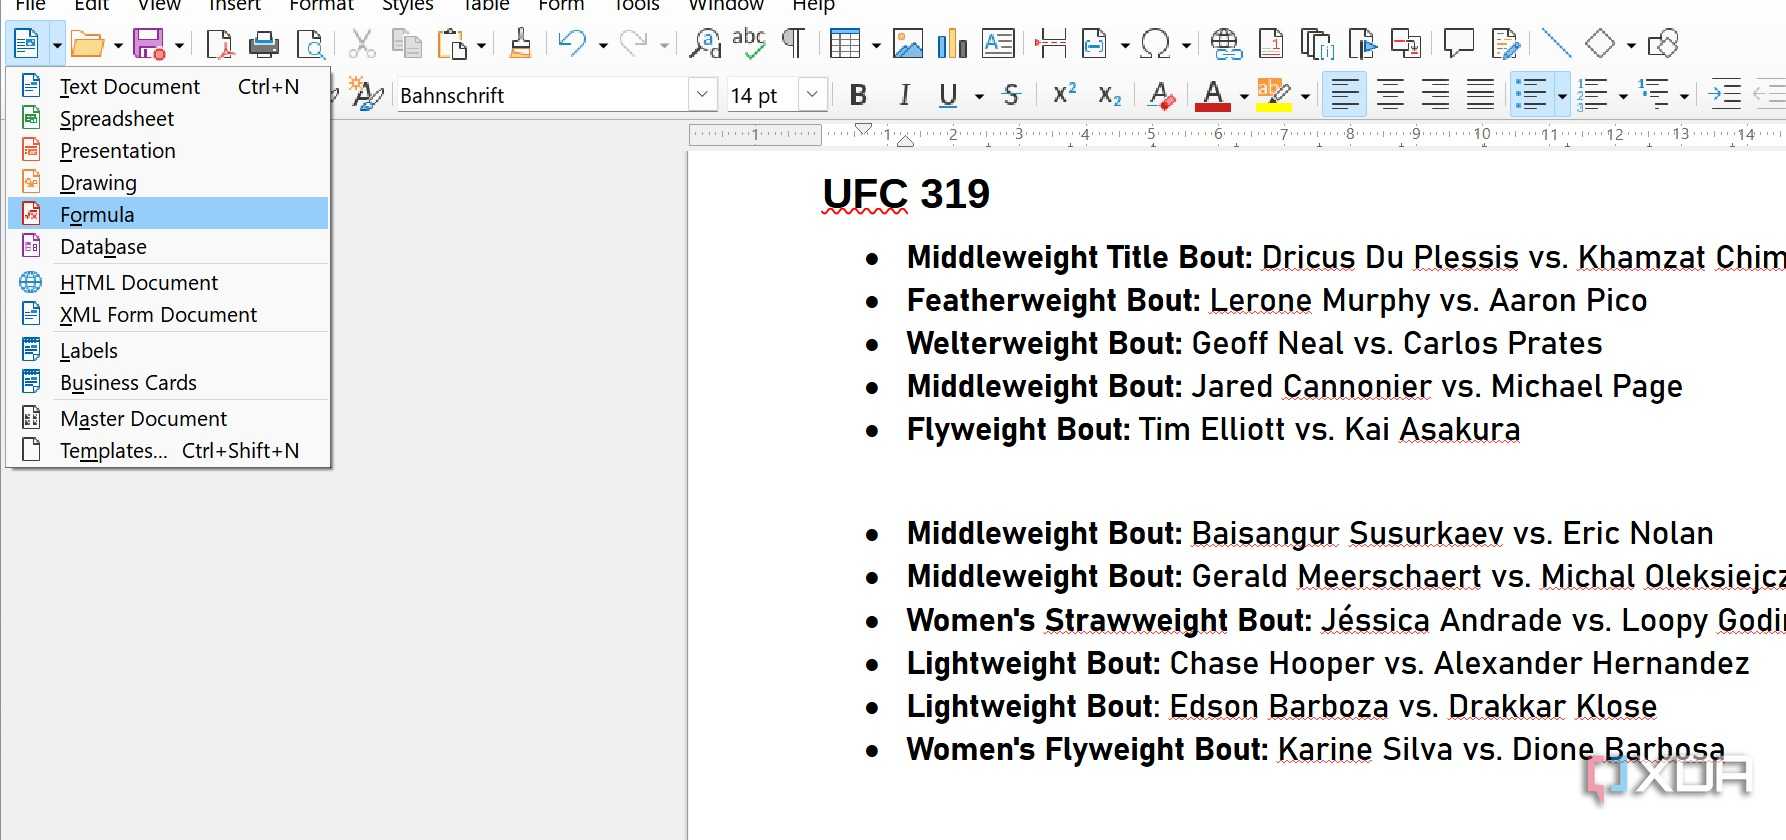Select Presentation from the New menu

click(168, 150)
